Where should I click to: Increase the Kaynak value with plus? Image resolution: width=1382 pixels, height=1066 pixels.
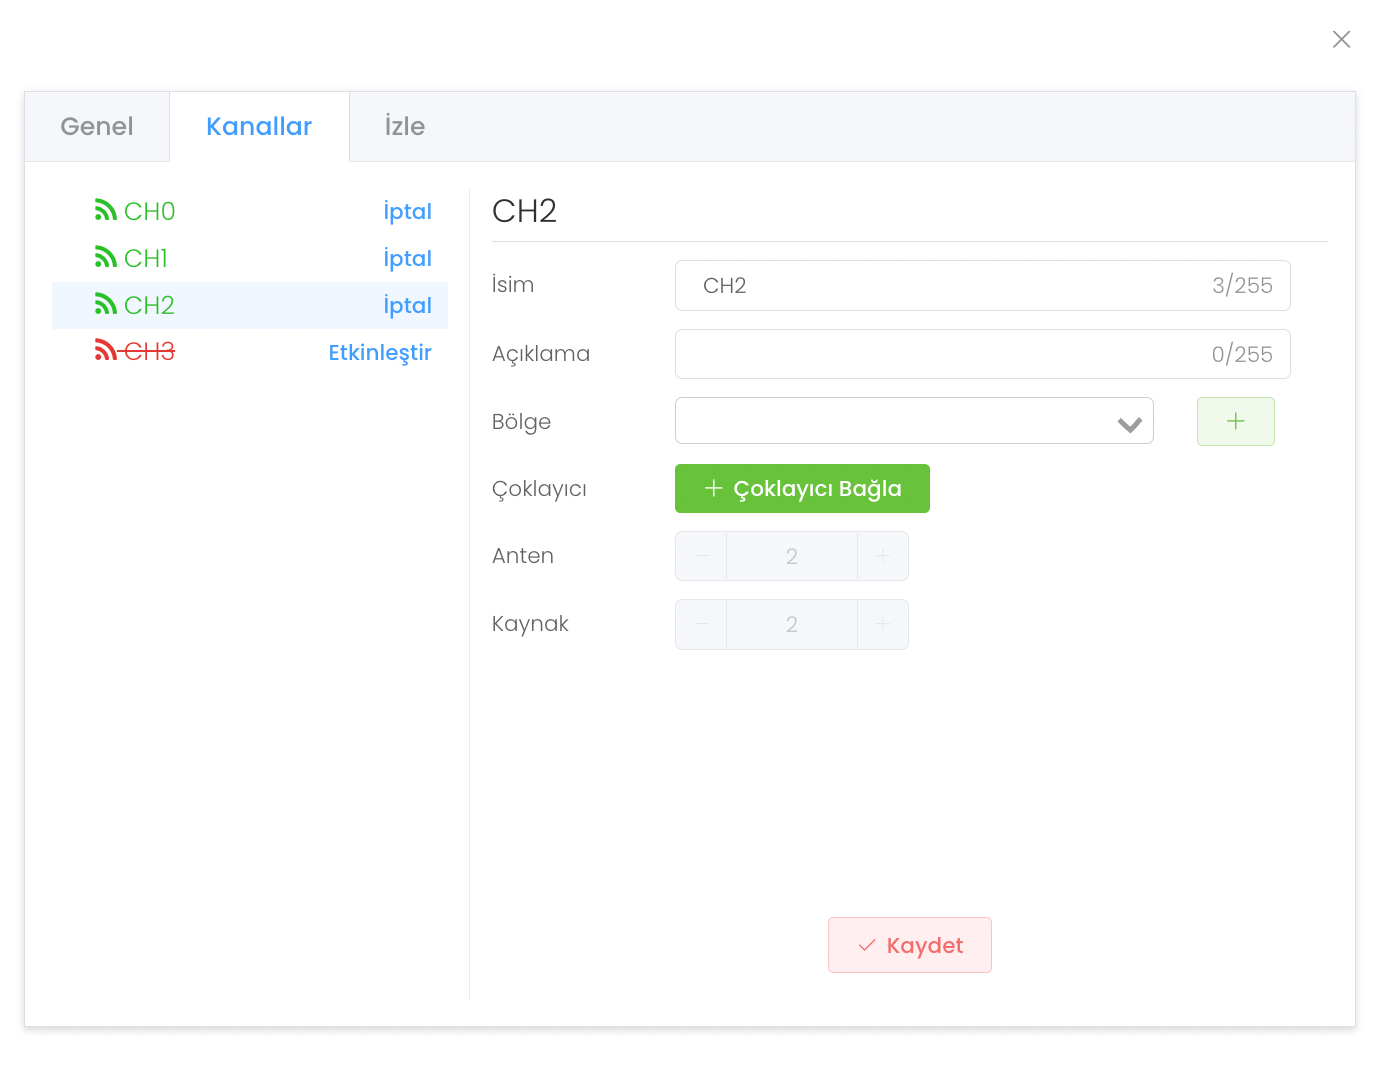pyautogui.click(x=882, y=624)
